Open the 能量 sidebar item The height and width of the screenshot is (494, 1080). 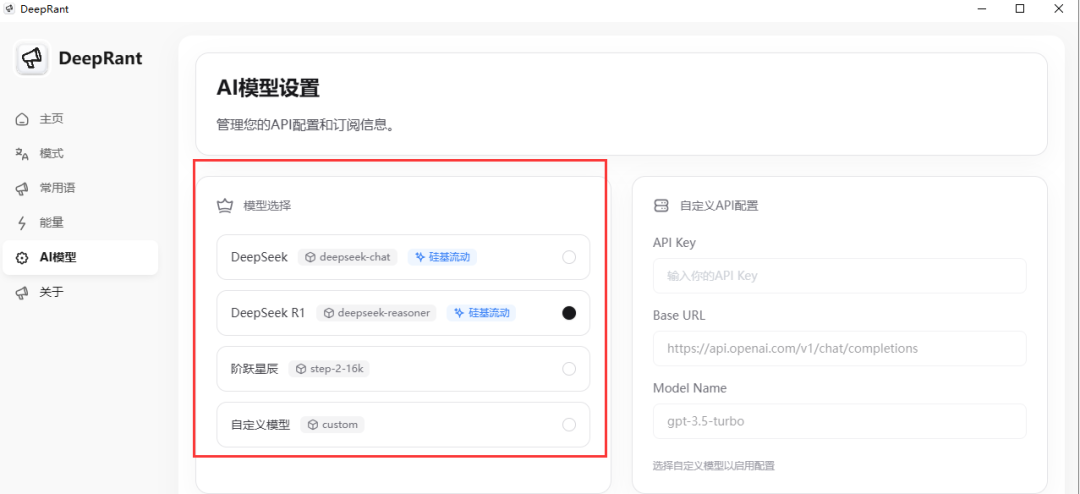[80, 223]
